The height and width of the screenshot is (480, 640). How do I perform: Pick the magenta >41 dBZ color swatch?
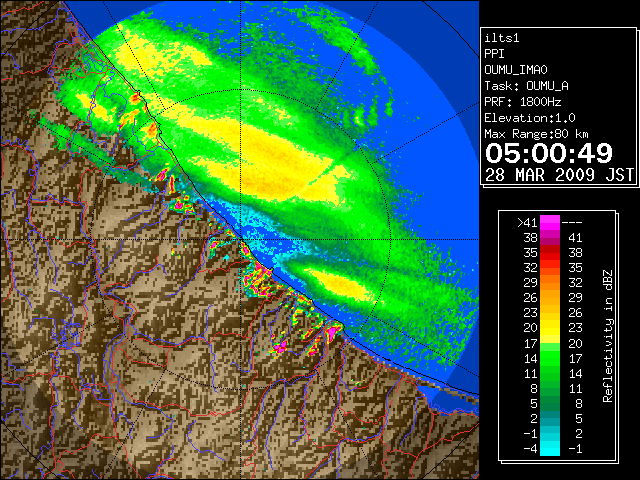[550, 223]
